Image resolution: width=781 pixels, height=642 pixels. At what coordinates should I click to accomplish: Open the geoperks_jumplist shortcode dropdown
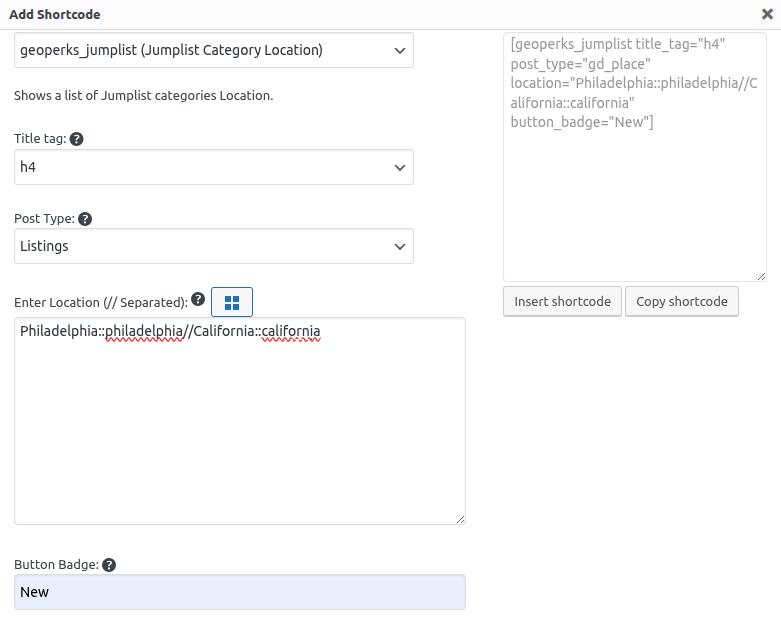[x=214, y=51]
